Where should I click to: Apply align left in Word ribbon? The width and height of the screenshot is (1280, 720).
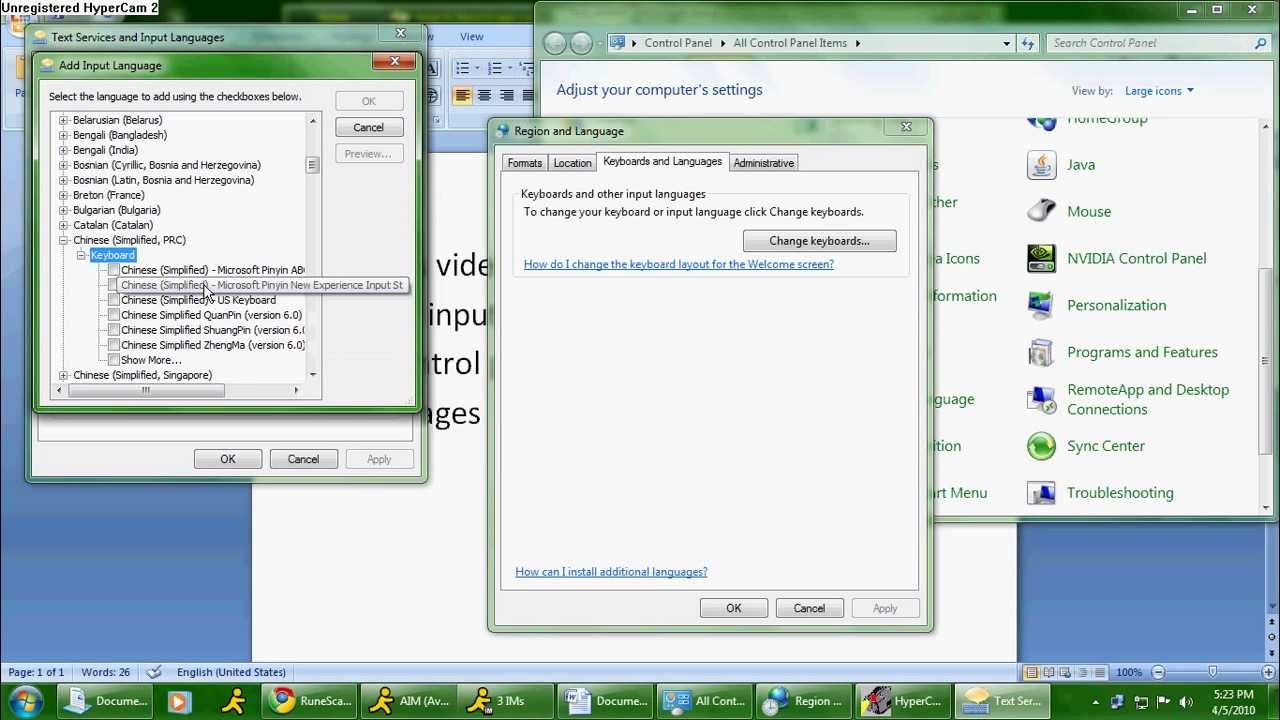point(462,96)
